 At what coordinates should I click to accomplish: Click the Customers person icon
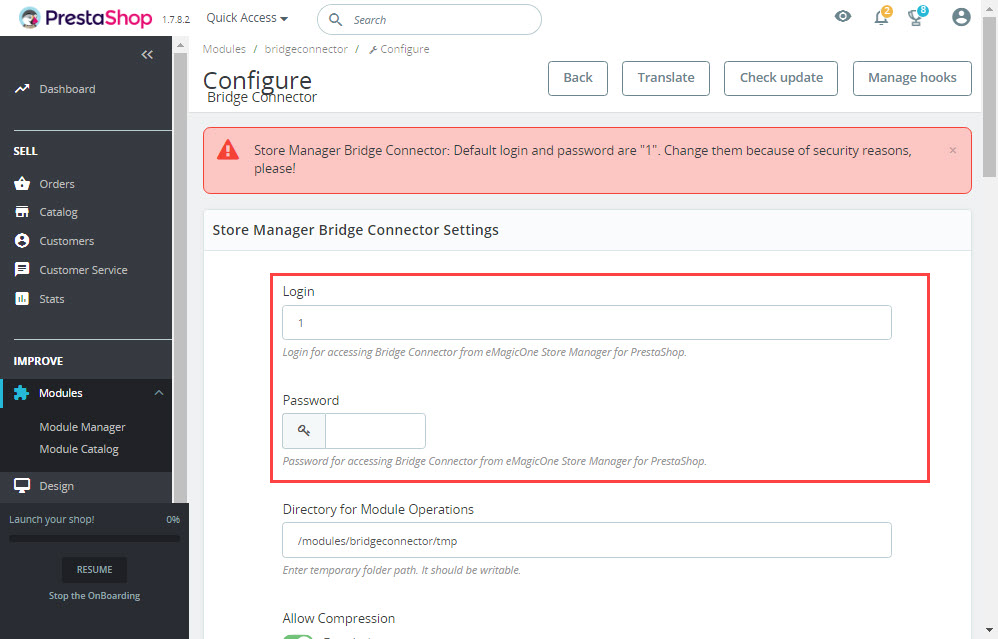[22, 241]
